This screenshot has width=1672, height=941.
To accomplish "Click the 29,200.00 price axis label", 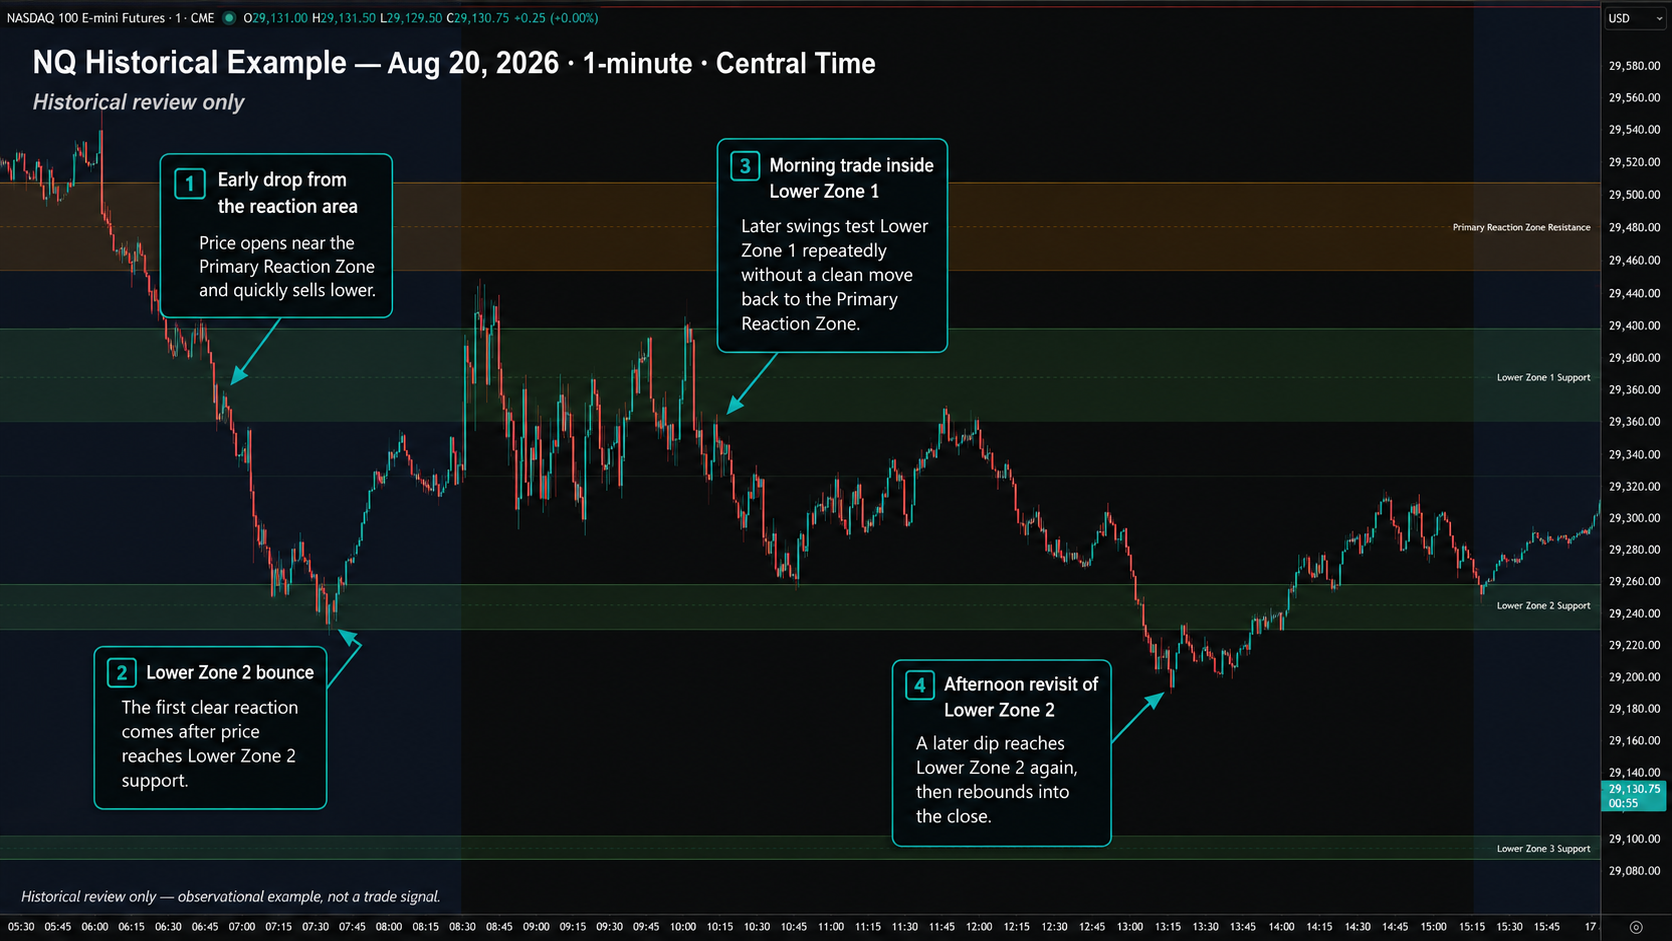I will click(x=1634, y=677).
